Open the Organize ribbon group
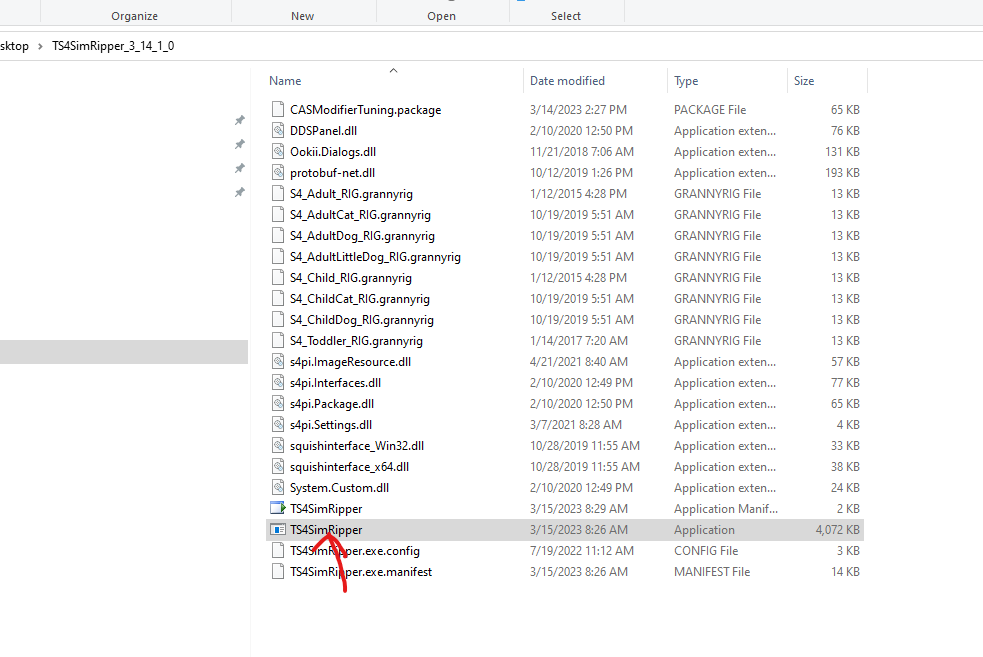This screenshot has width=983, height=657. click(134, 15)
